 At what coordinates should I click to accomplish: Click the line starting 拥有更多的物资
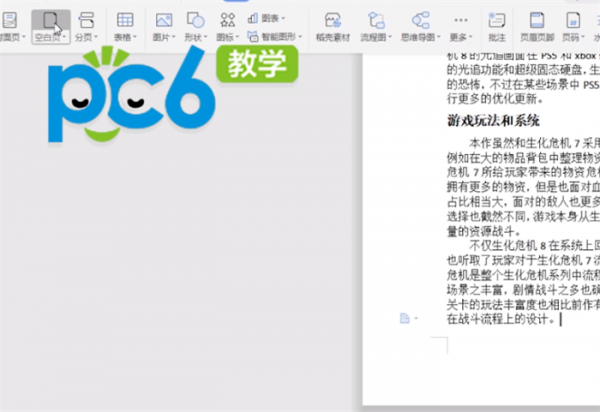(523, 187)
